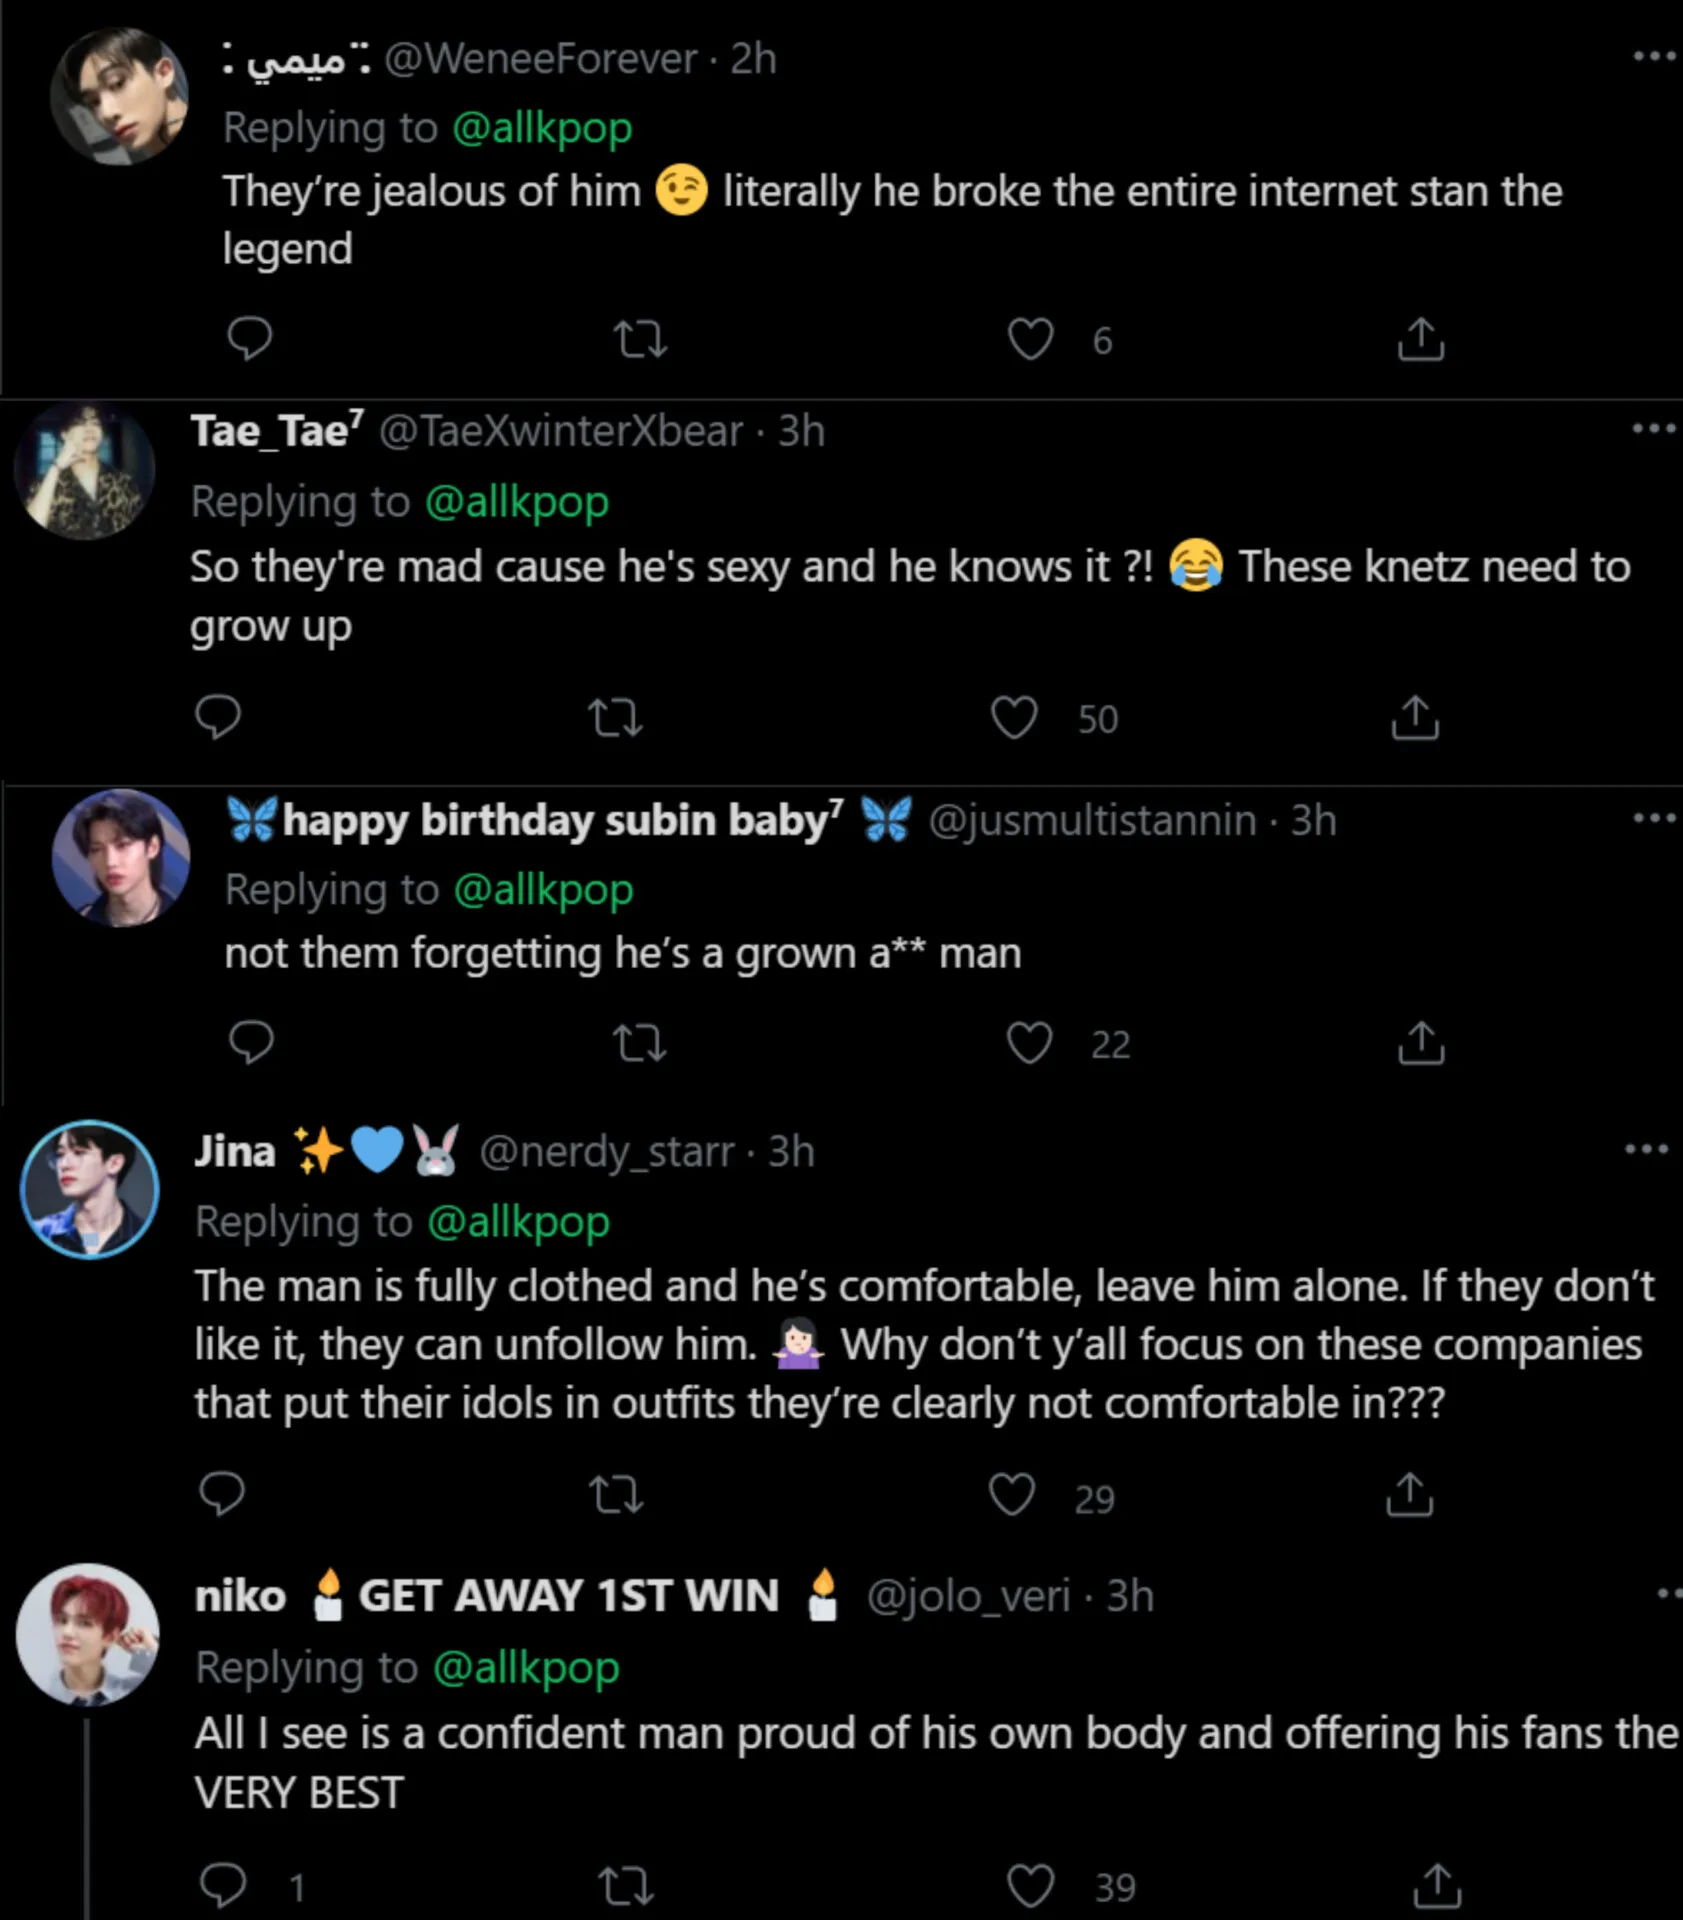1683x1920 pixels.
Task: Retweet Jina's 'fully clothed' tweet
Action: point(616,1495)
